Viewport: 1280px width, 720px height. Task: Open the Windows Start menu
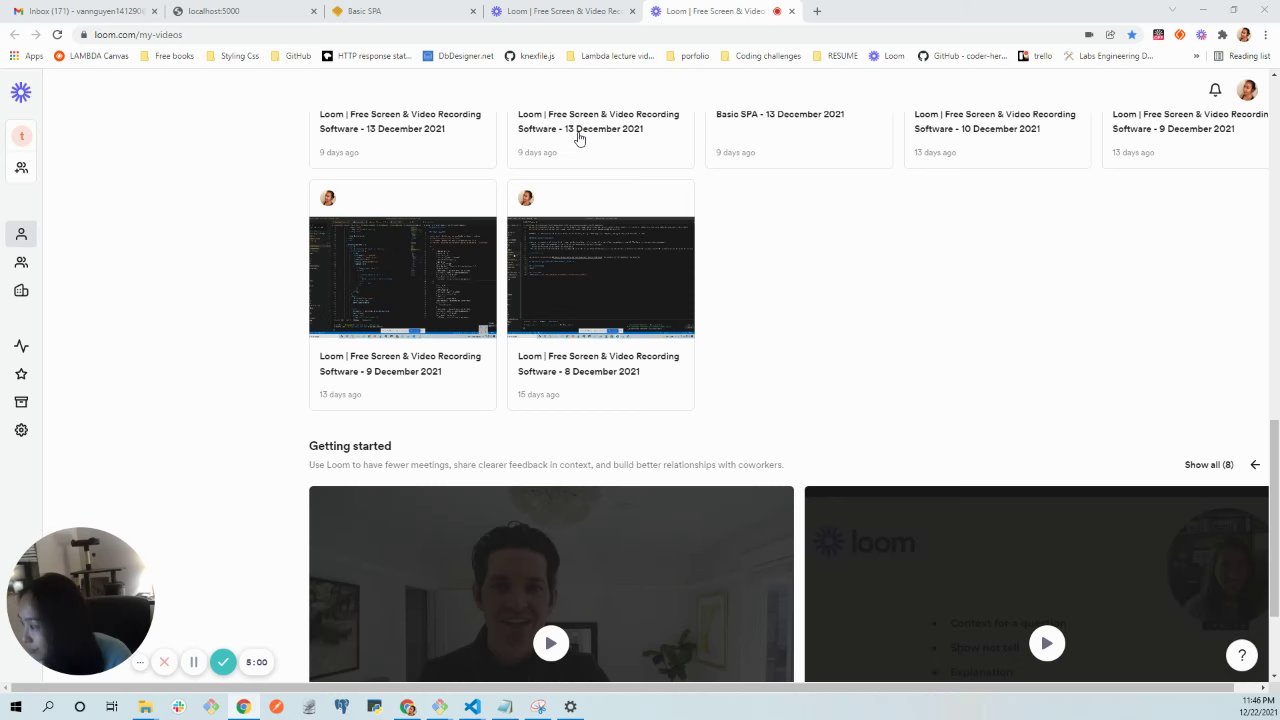[15, 707]
